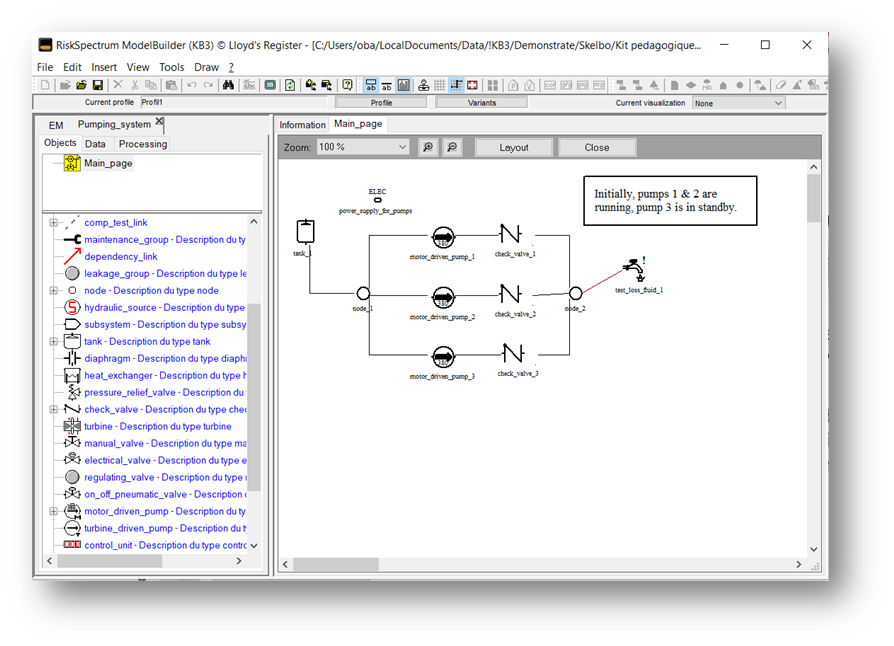Click the object list vertical scrollbar thumb
The image size is (894, 646).
(x=254, y=396)
